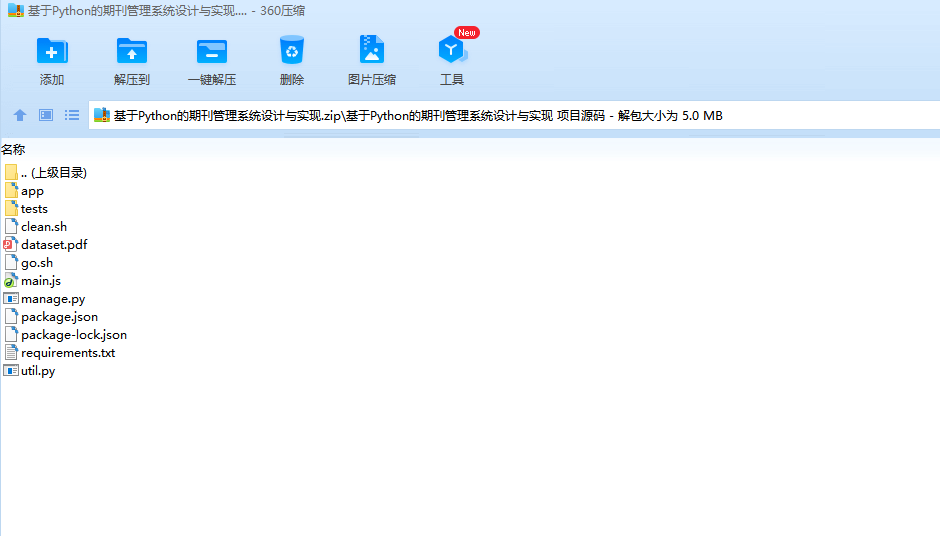This screenshot has width=940, height=536.
Task: Select the 'main.js' file name
Action: click(x=41, y=281)
